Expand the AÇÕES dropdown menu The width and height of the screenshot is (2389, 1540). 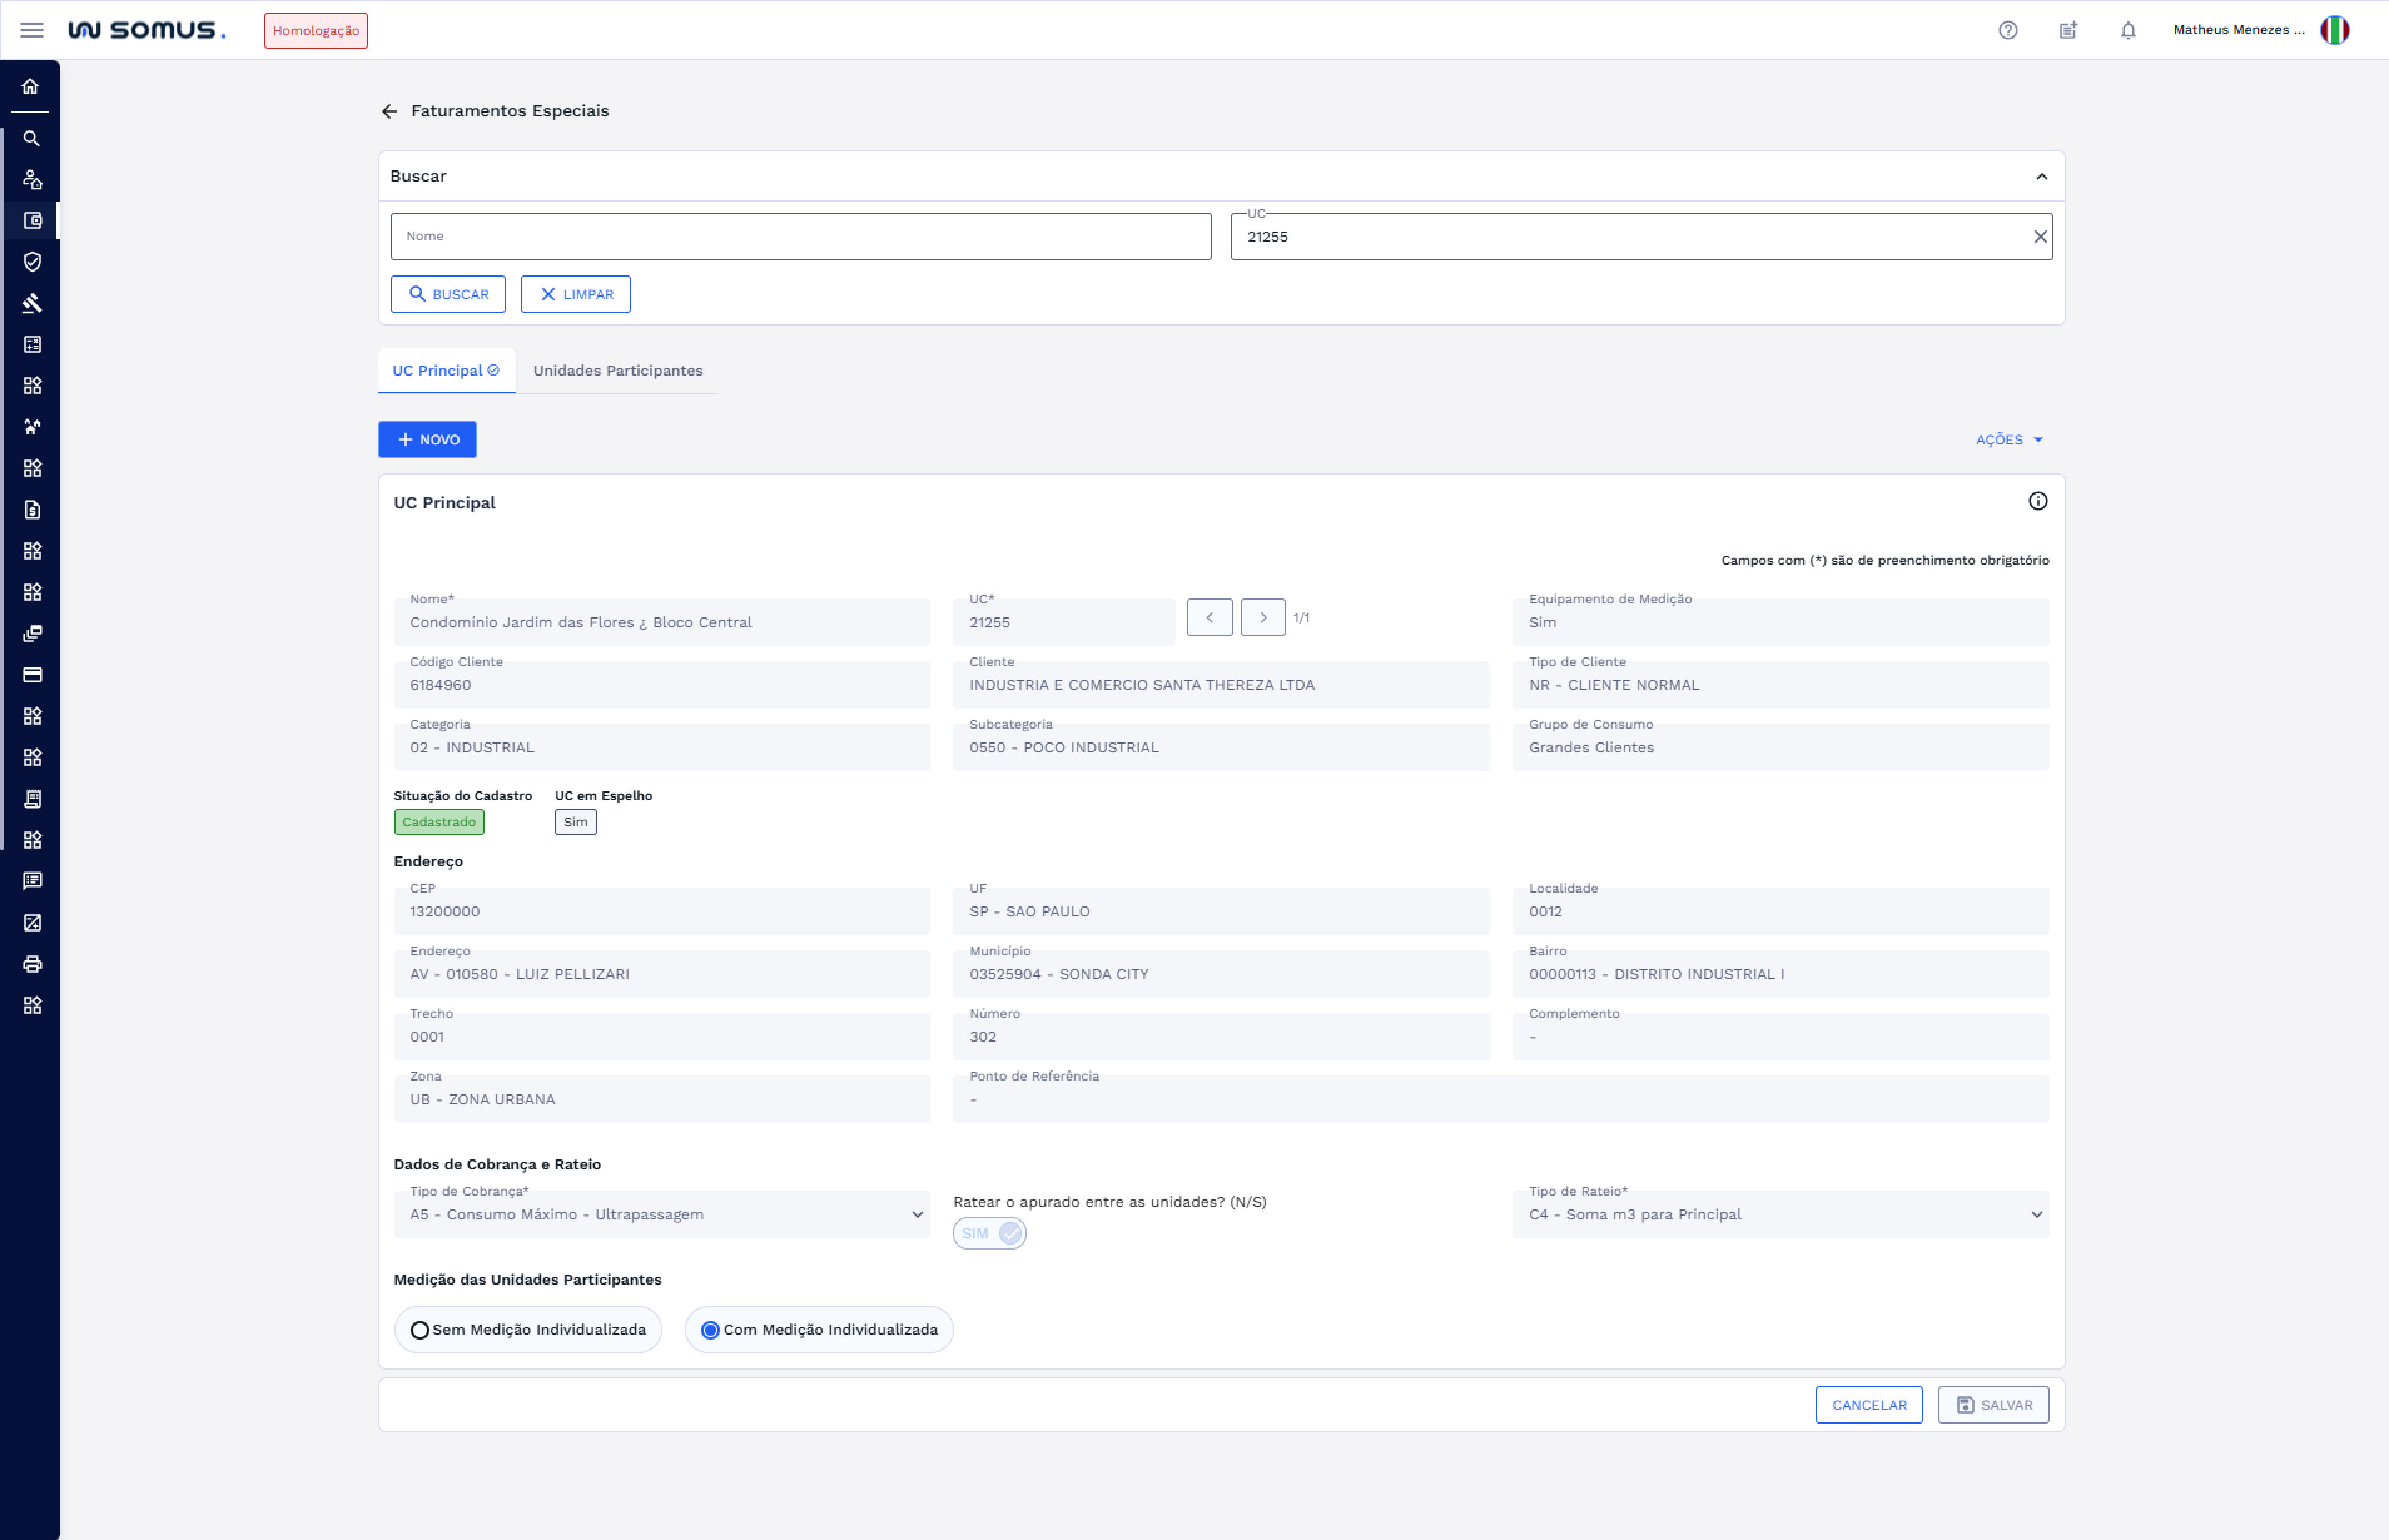pyautogui.click(x=2008, y=440)
